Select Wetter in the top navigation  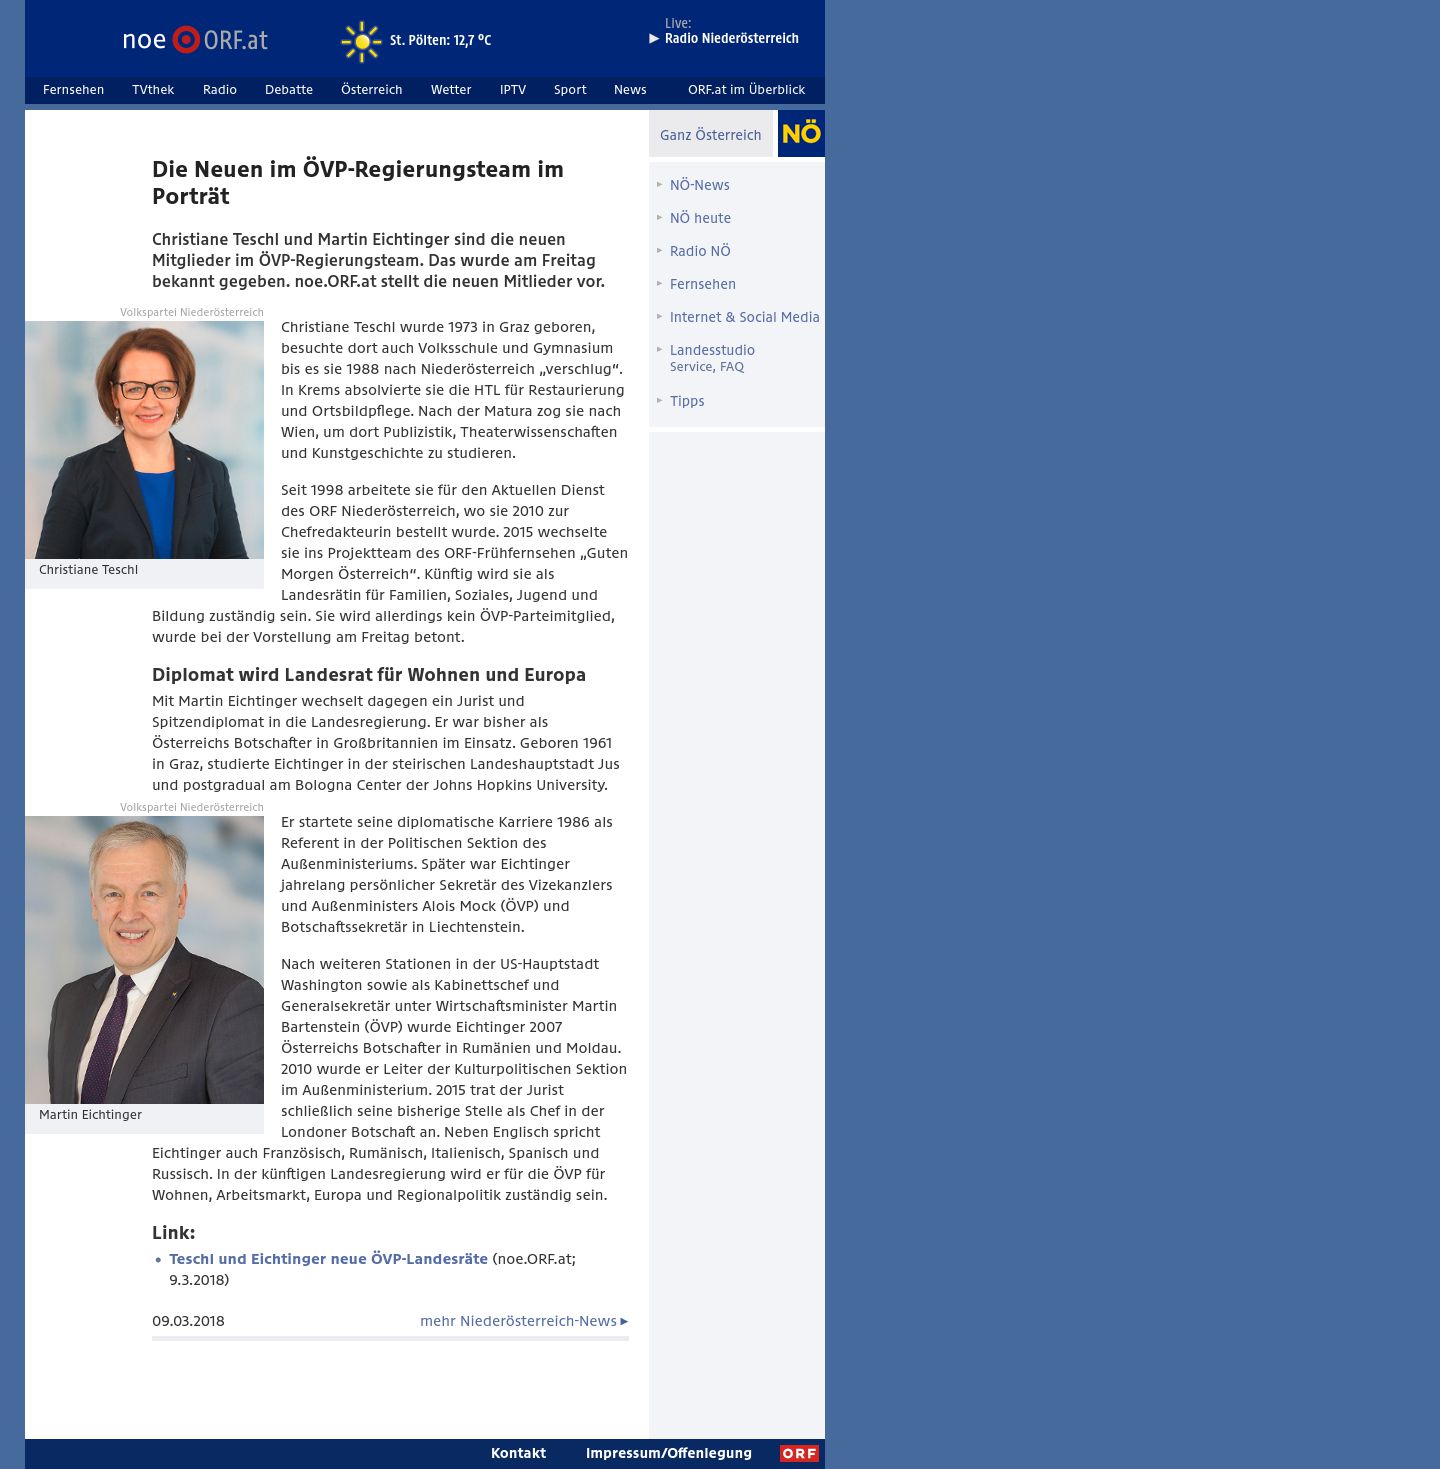pyautogui.click(x=451, y=90)
